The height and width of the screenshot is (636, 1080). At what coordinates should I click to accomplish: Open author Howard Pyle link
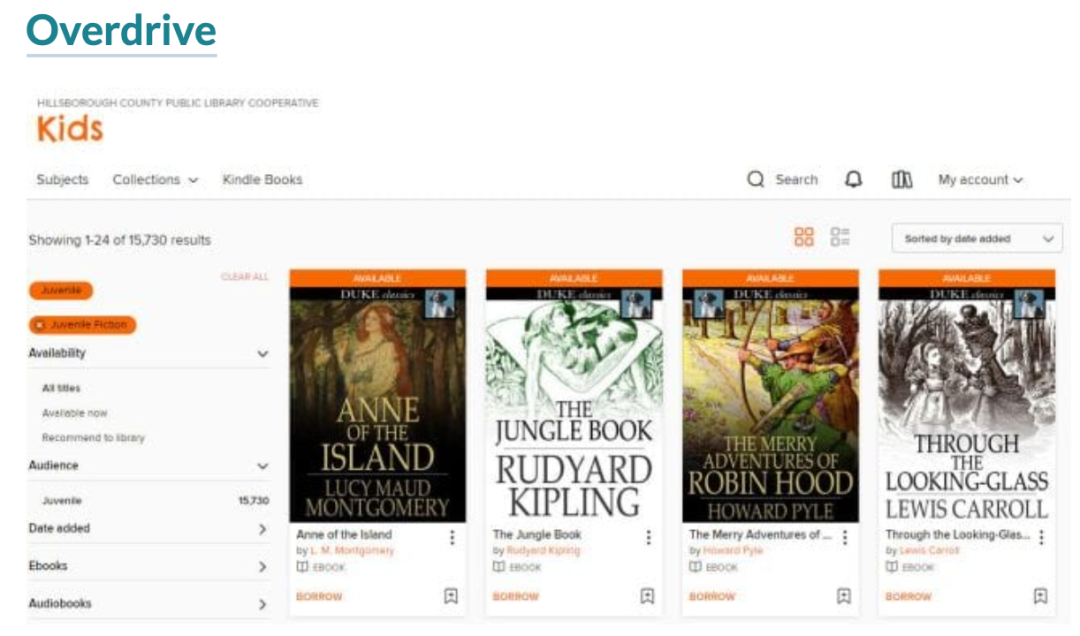(x=733, y=551)
